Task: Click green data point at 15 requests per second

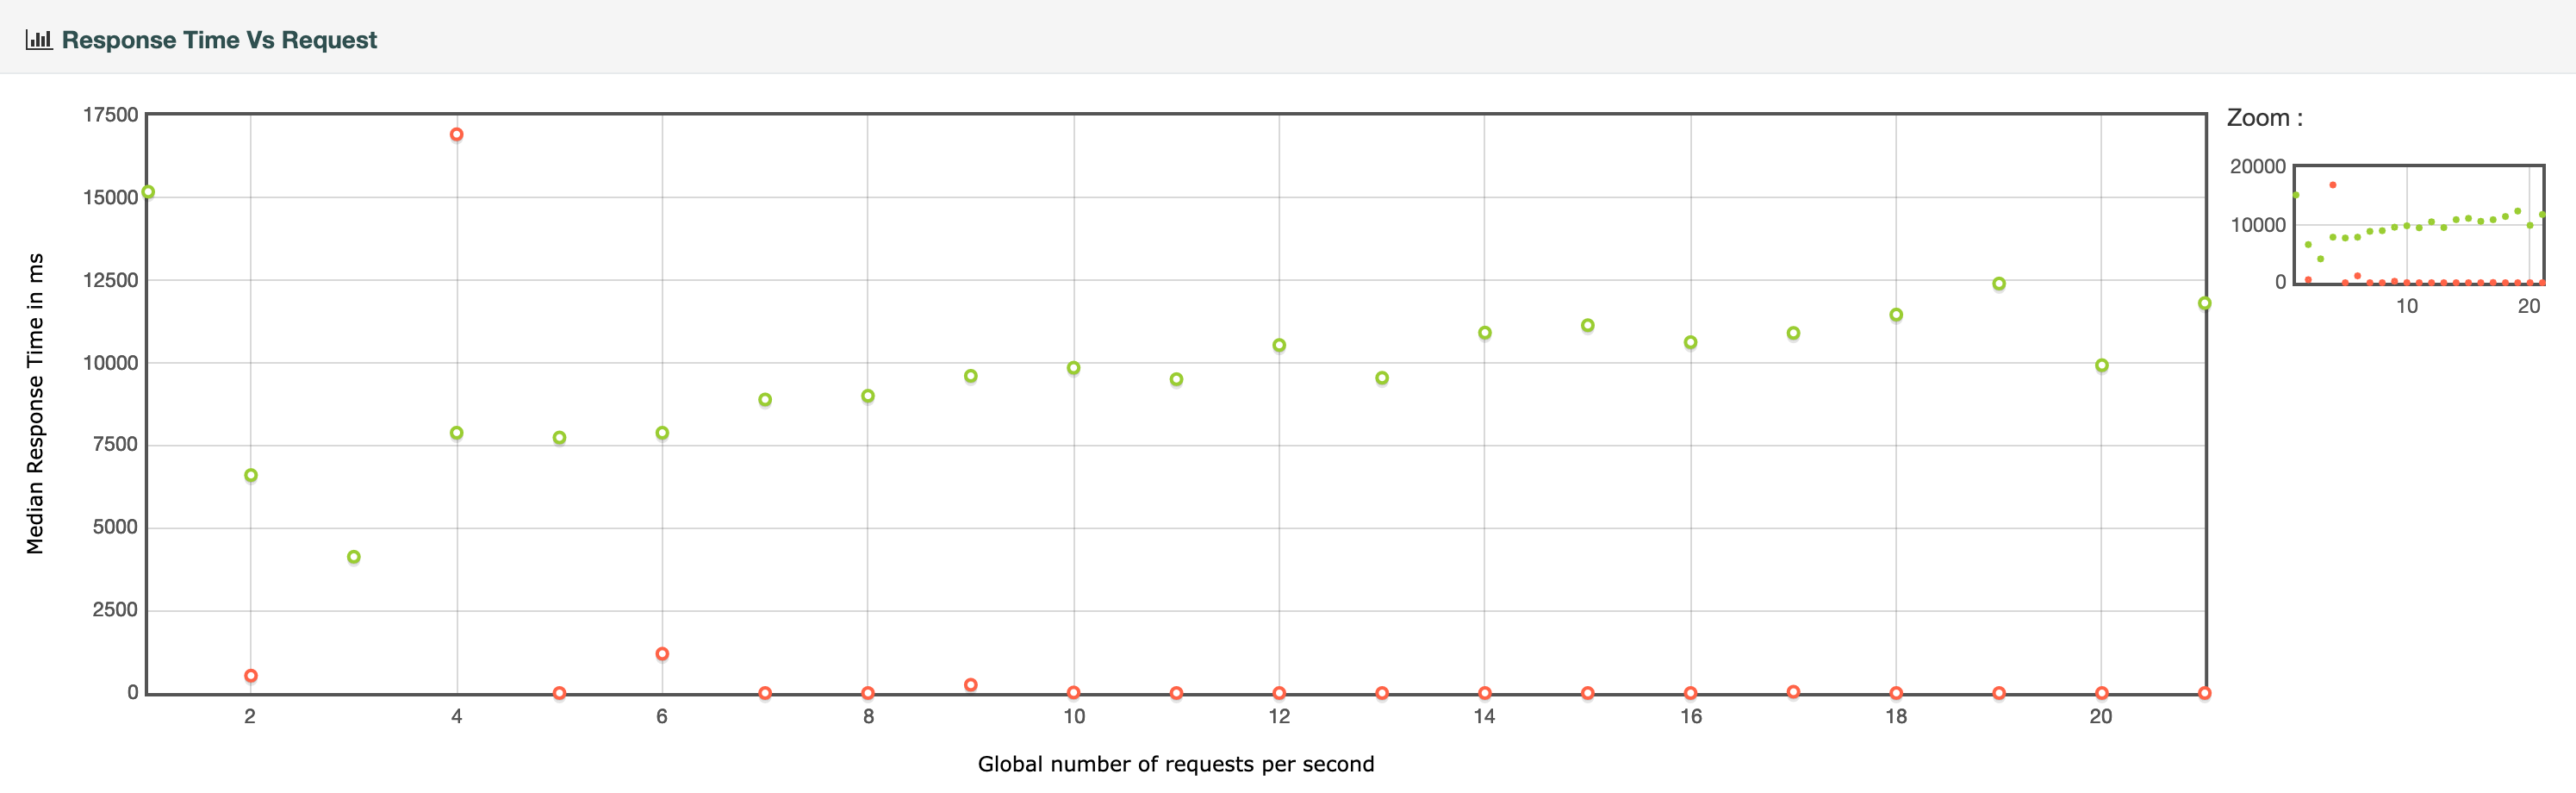Action: 1588,326
